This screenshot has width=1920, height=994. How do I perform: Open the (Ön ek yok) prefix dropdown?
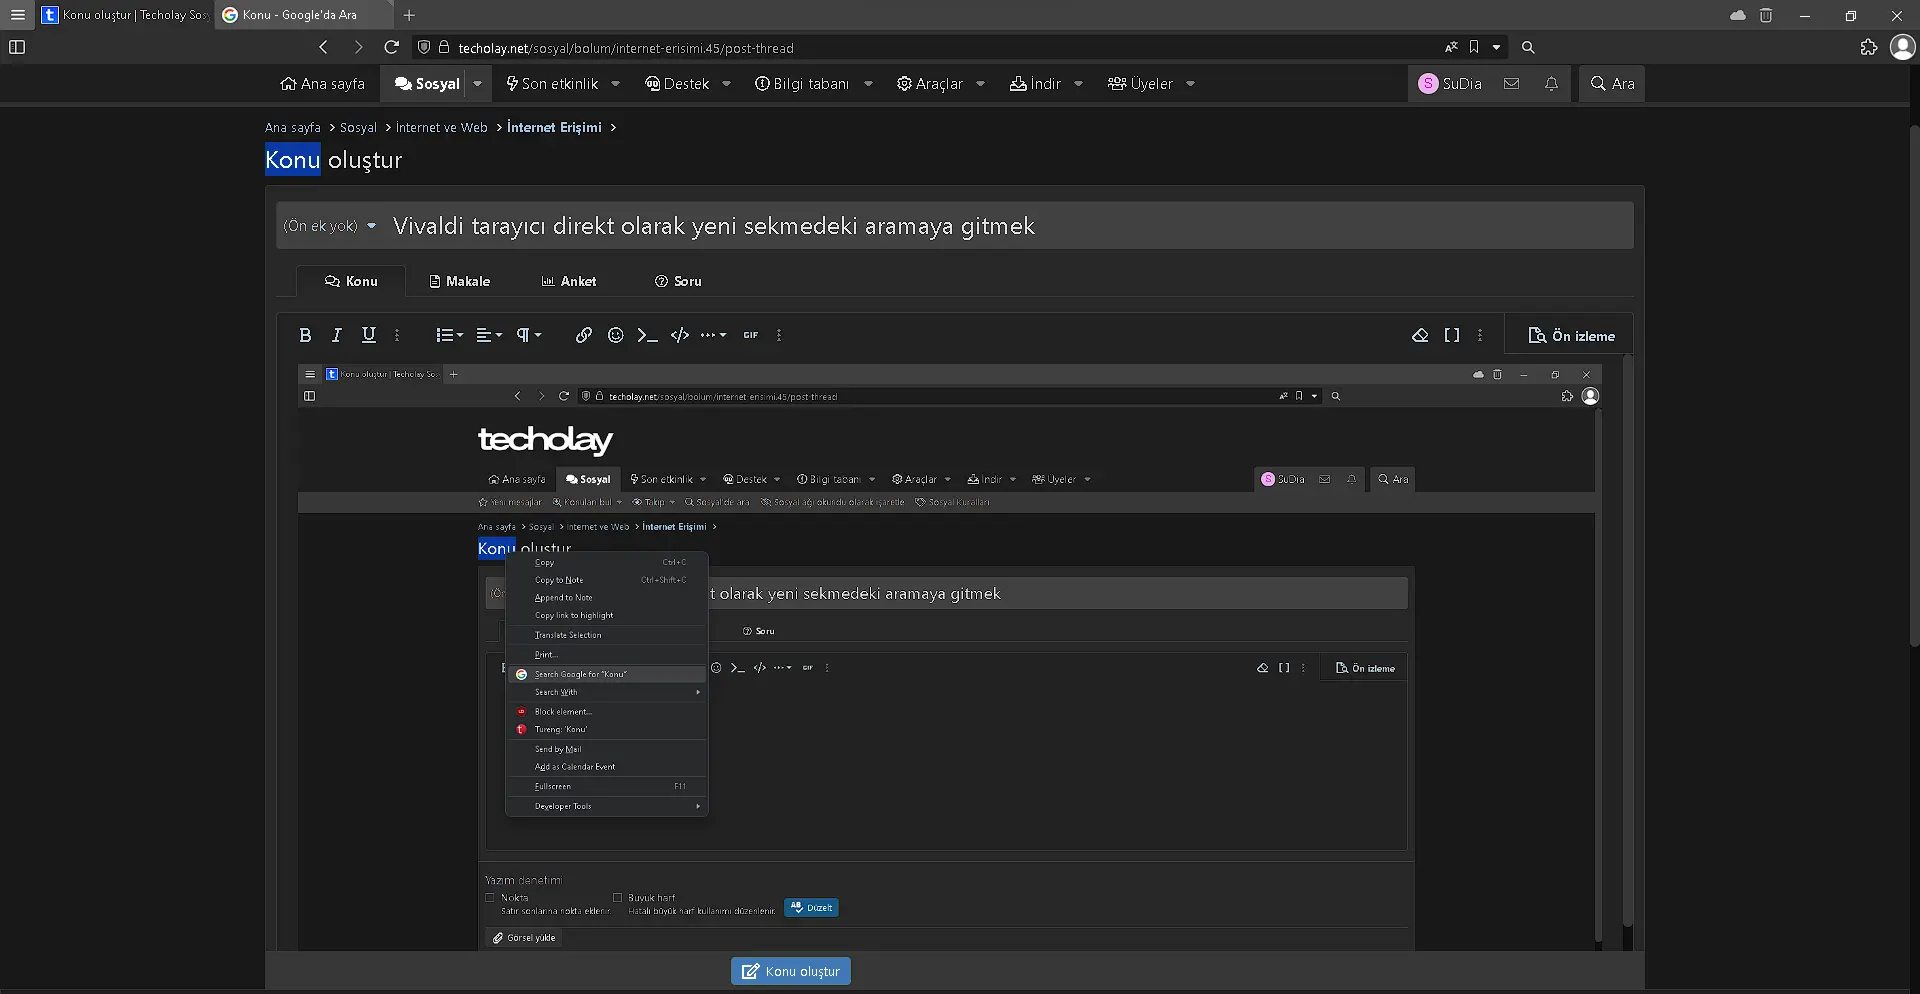330,226
